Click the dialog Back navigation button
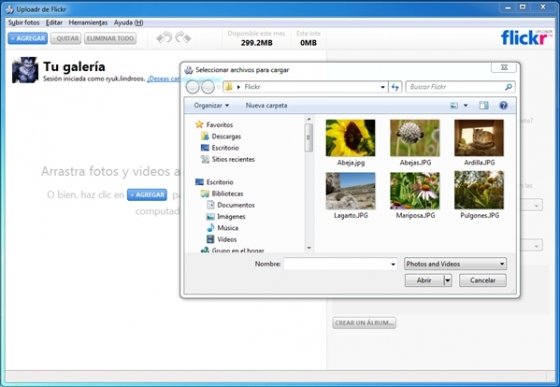The width and height of the screenshot is (560, 387). [x=192, y=87]
